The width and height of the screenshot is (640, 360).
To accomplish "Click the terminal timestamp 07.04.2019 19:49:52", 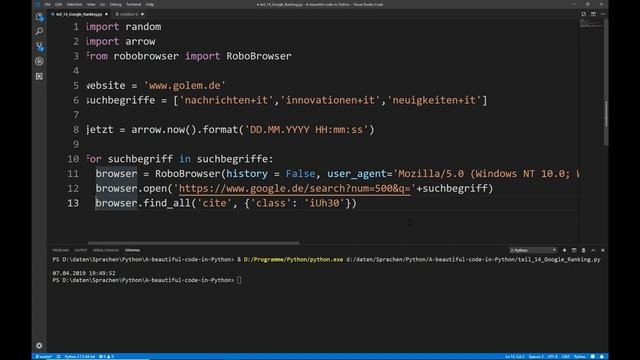I will (x=84, y=273).
